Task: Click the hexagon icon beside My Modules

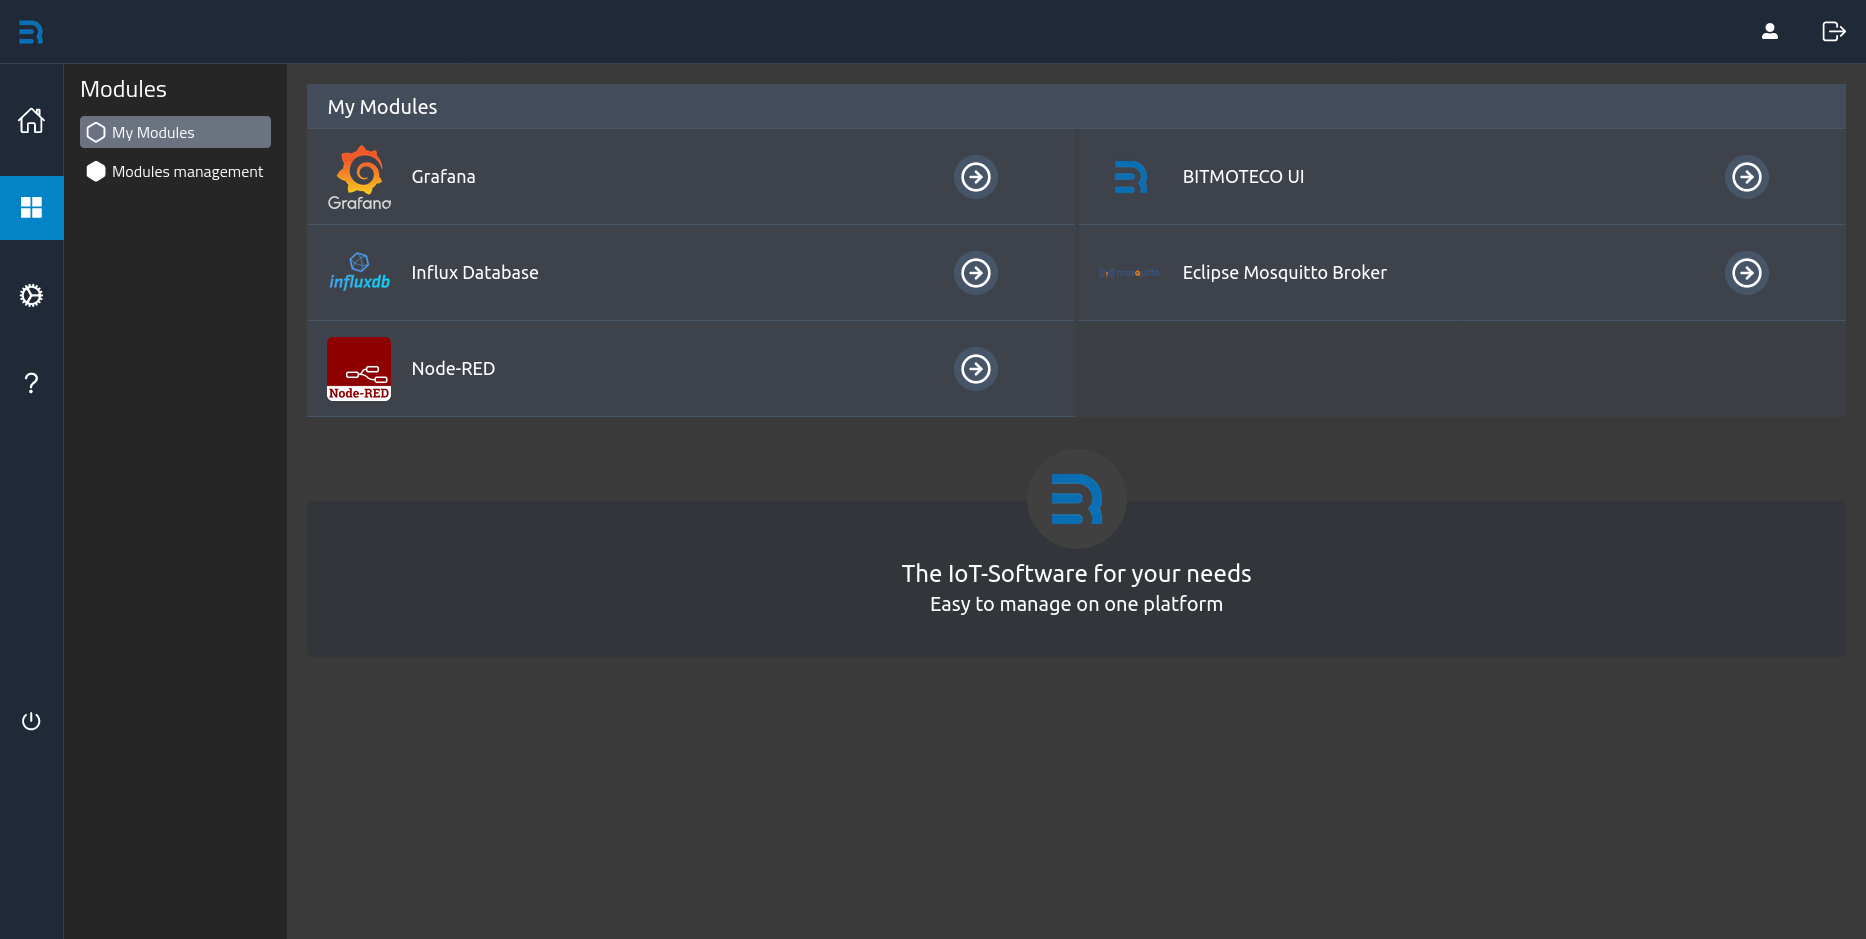Action: pos(96,132)
